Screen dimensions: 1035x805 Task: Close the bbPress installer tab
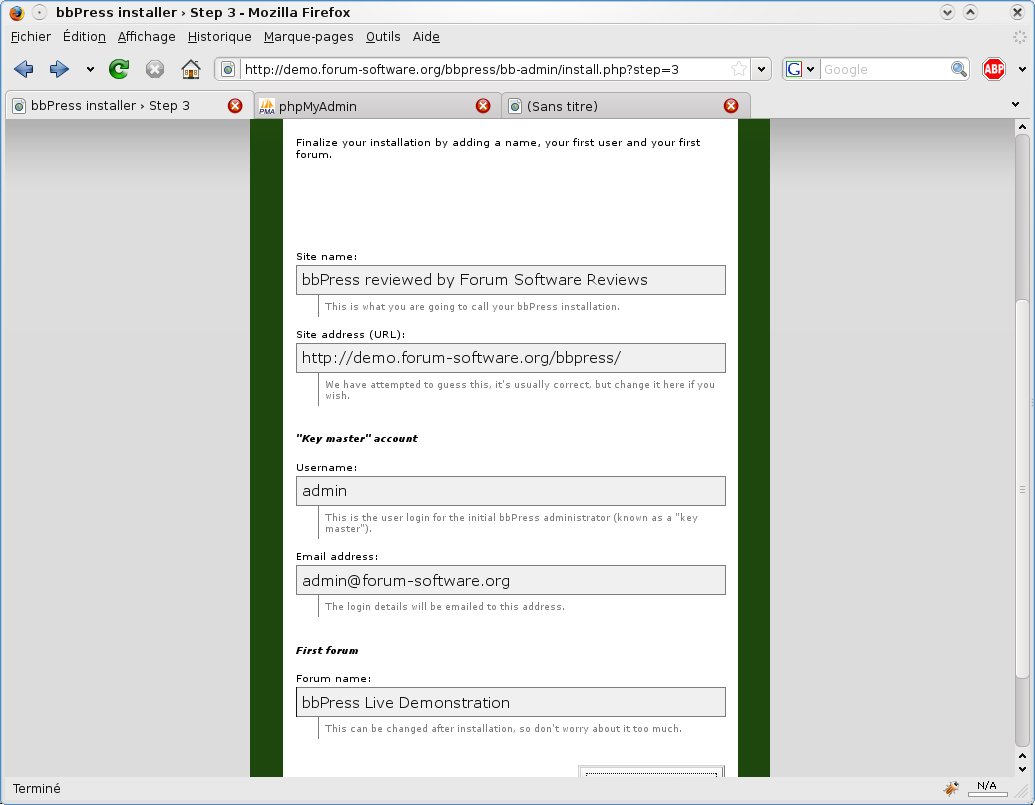(x=235, y=106)
